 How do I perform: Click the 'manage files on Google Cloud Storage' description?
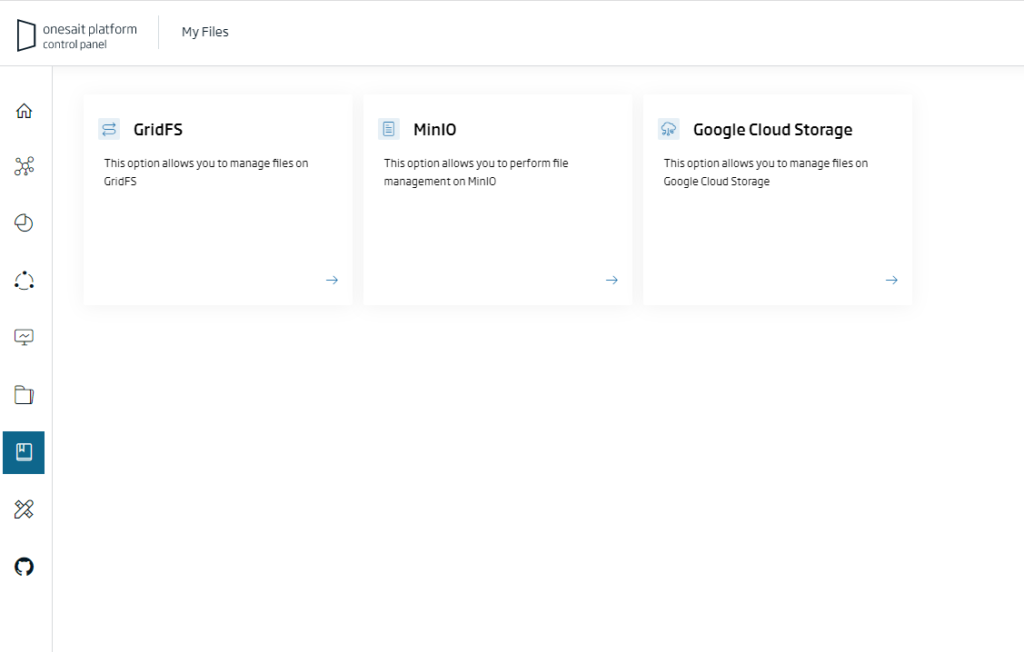pos(765,172)
